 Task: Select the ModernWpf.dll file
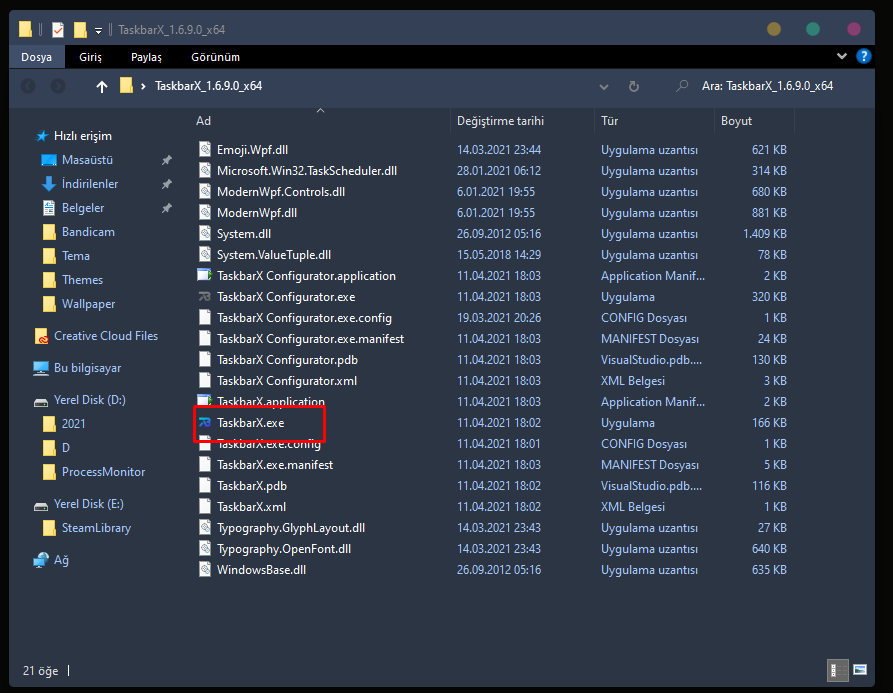tap(257, 213)
